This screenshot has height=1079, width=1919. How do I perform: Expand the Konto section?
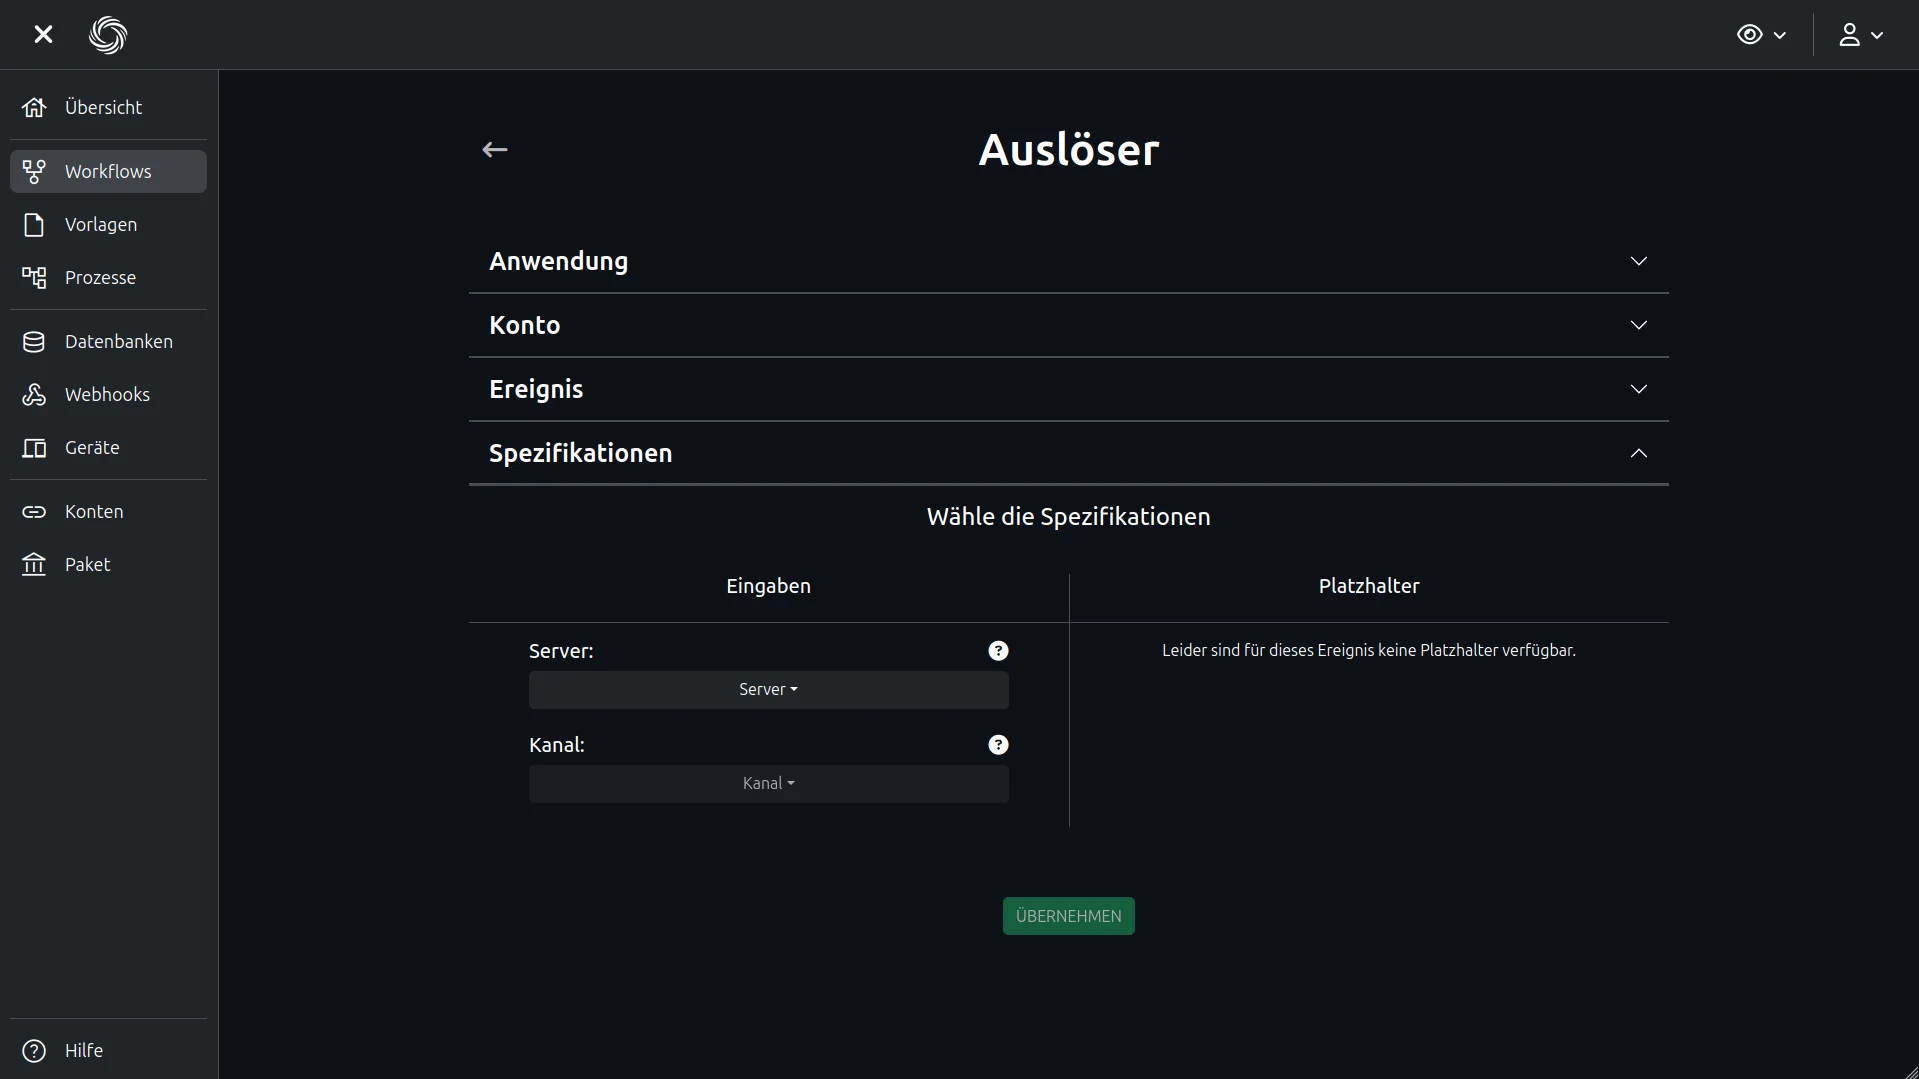point(1068,325)
